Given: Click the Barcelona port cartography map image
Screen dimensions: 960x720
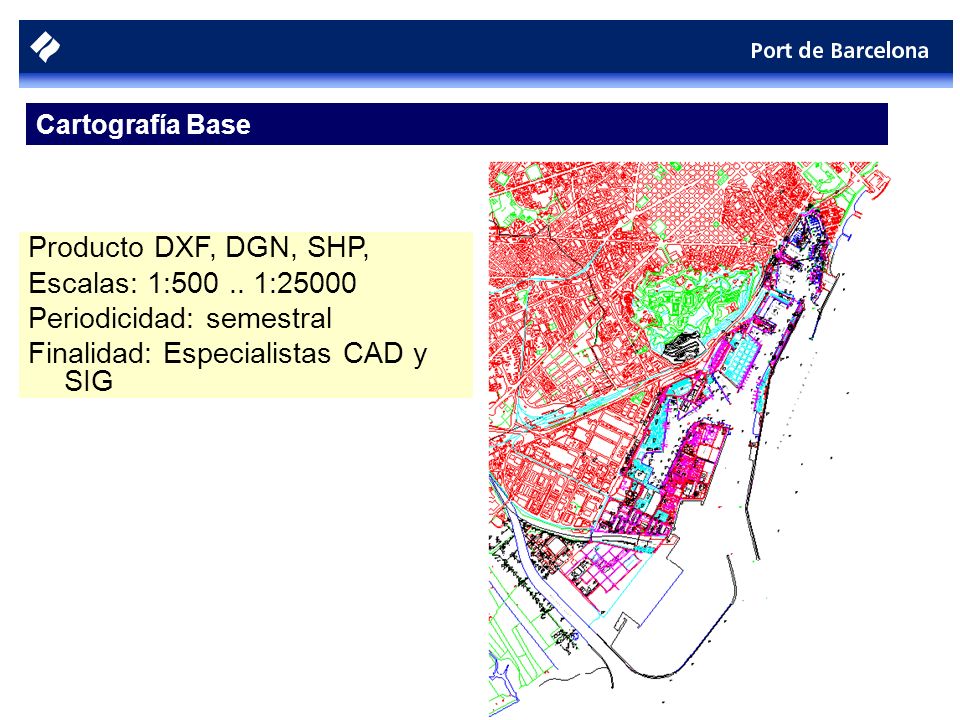Looking at the screenshot, I should [689, 438].
